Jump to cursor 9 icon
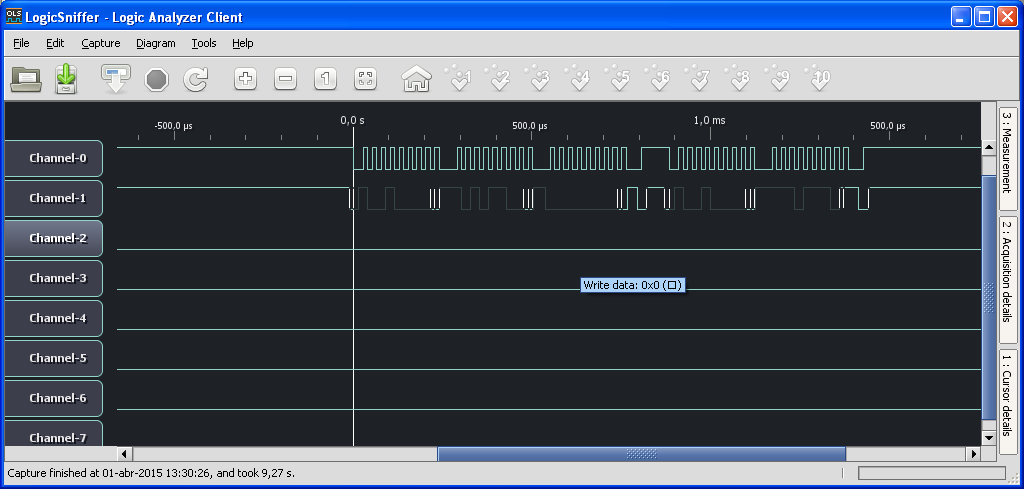The image size is (1024, 489). coord(777,78)
